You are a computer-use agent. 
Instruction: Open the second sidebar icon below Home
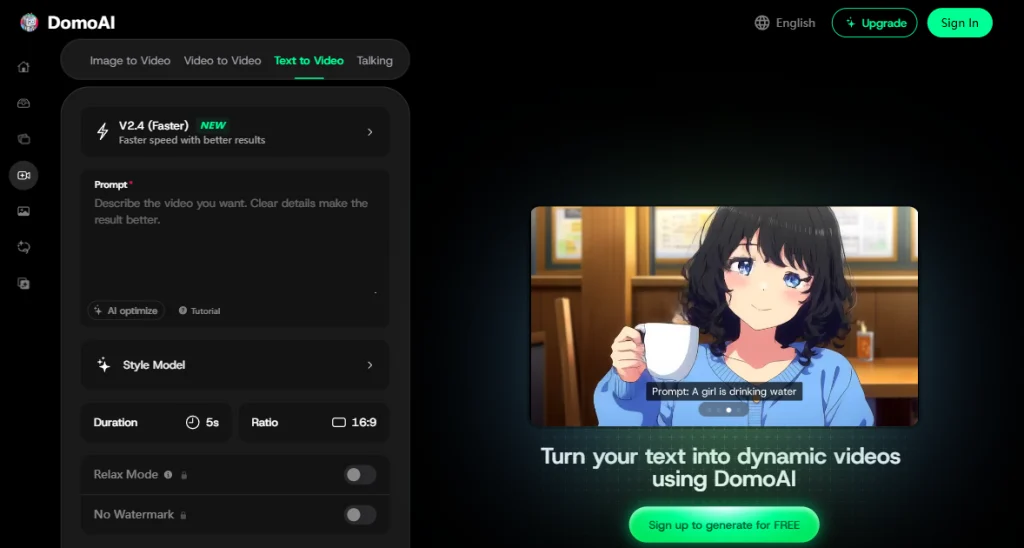(24, 103)
